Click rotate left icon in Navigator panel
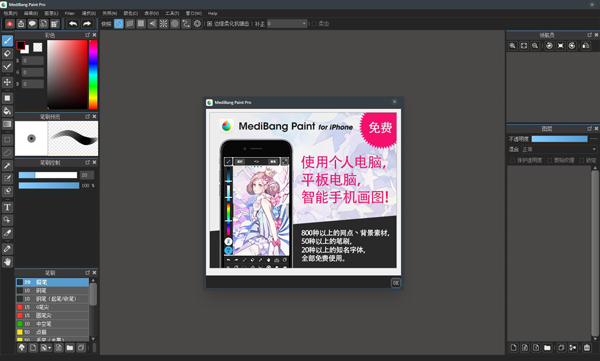This screenshot has height=361, width=600. 549,46
